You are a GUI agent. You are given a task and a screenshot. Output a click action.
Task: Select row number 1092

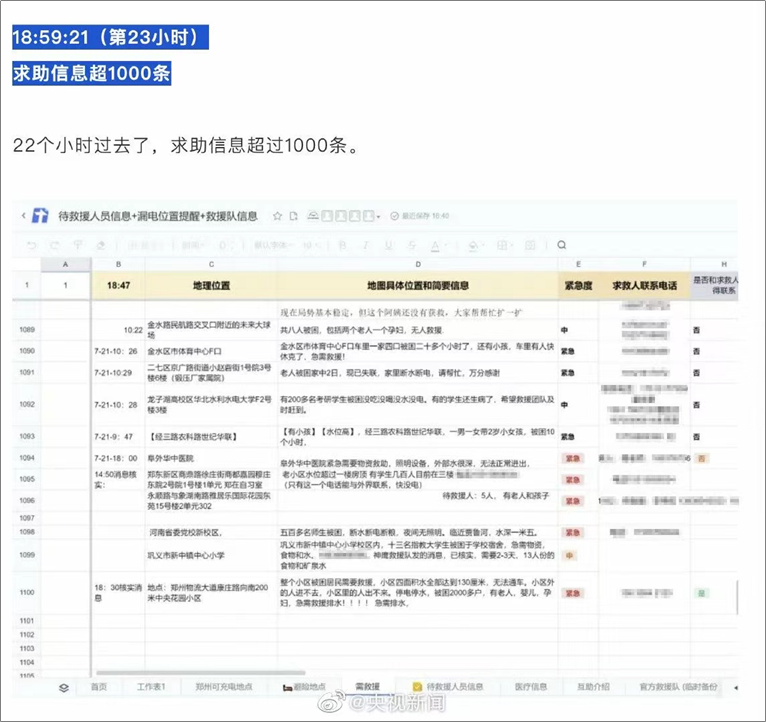(27, 404)
